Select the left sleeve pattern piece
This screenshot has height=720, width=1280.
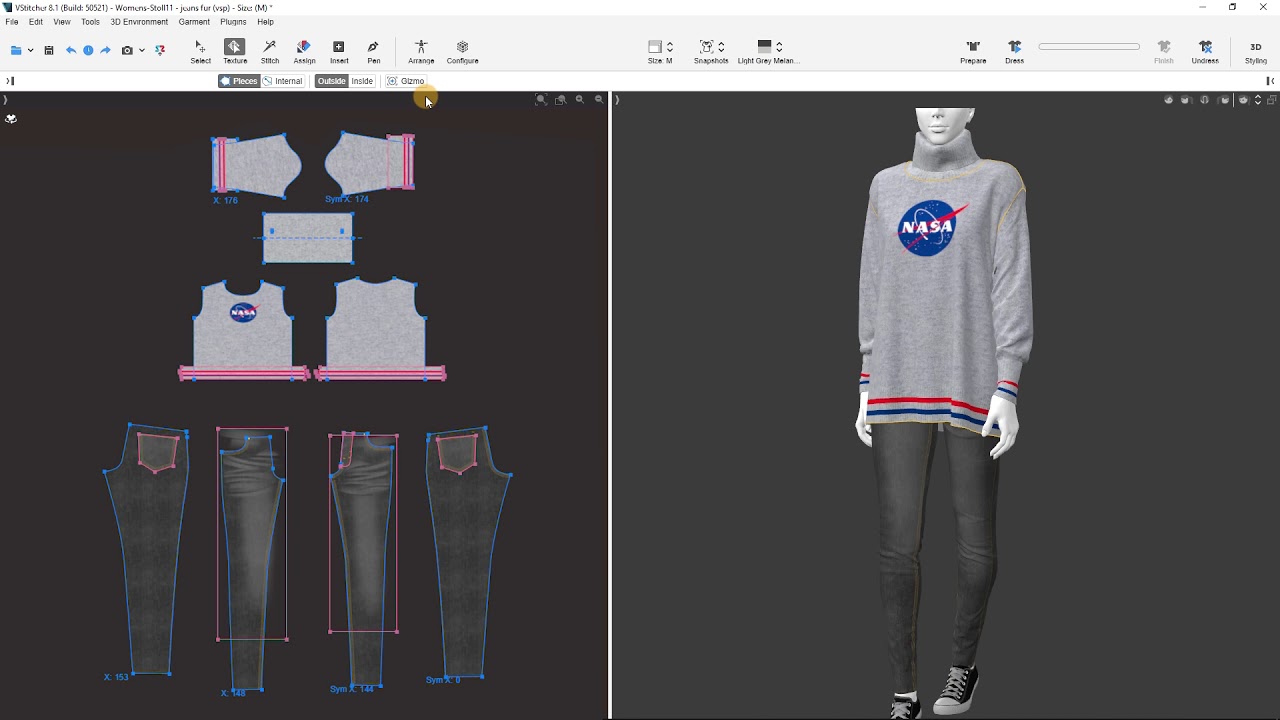pos(256,165)
